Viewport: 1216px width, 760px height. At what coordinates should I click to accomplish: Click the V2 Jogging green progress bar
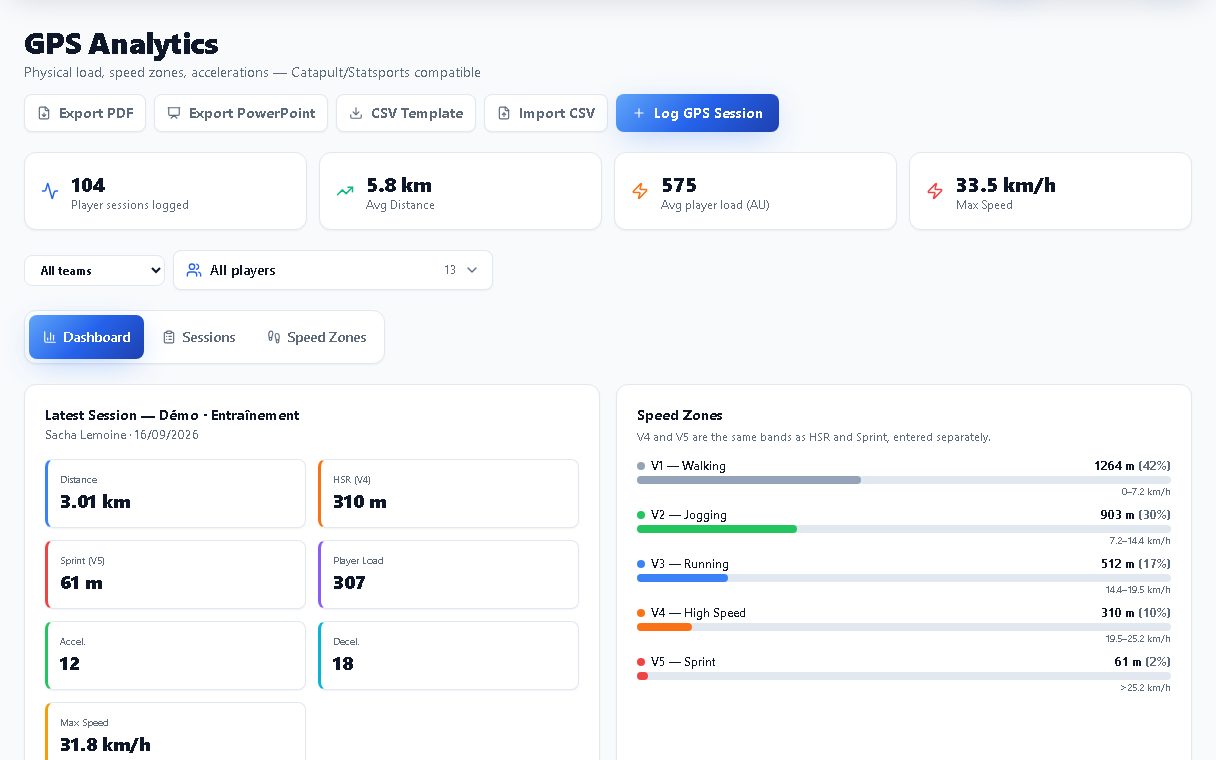[904, 529]
